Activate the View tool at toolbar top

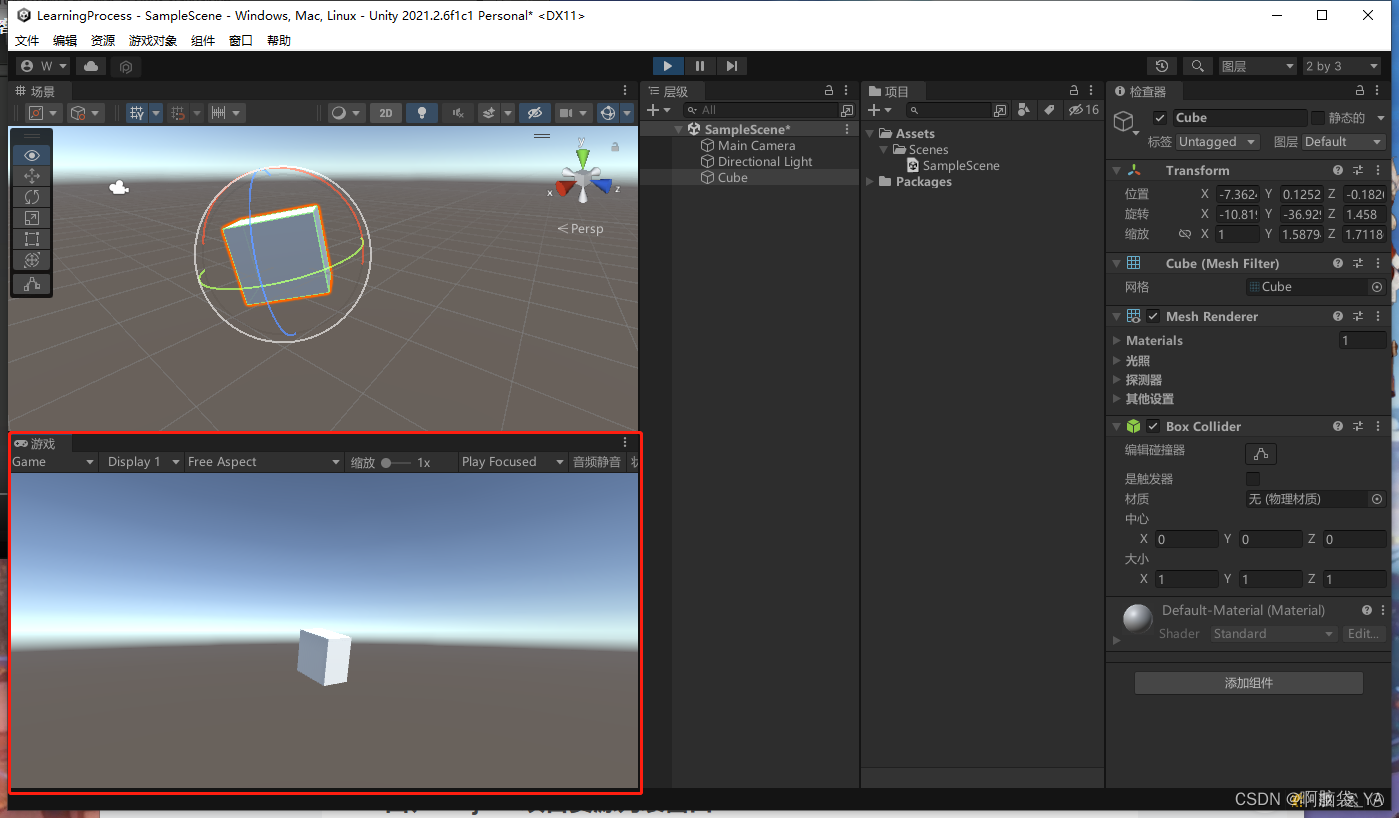(x=31, y=155)
